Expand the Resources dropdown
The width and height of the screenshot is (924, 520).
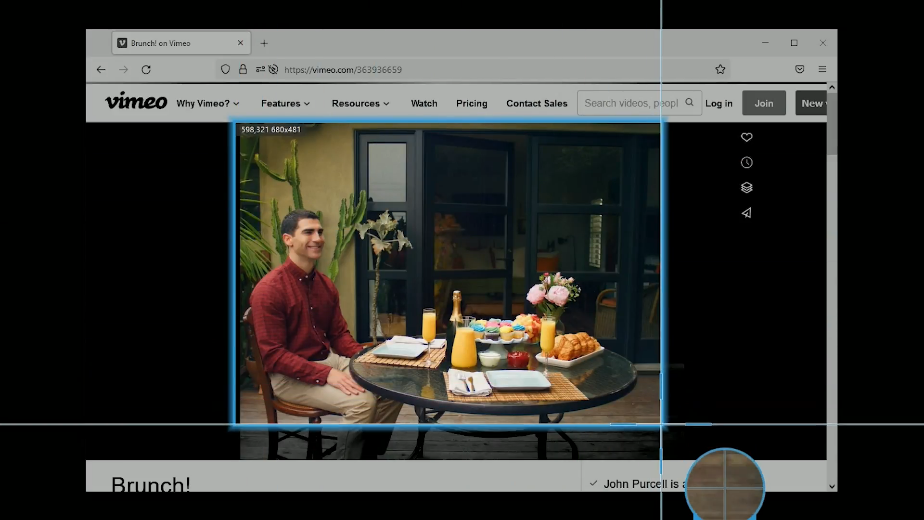pos(361,103)
